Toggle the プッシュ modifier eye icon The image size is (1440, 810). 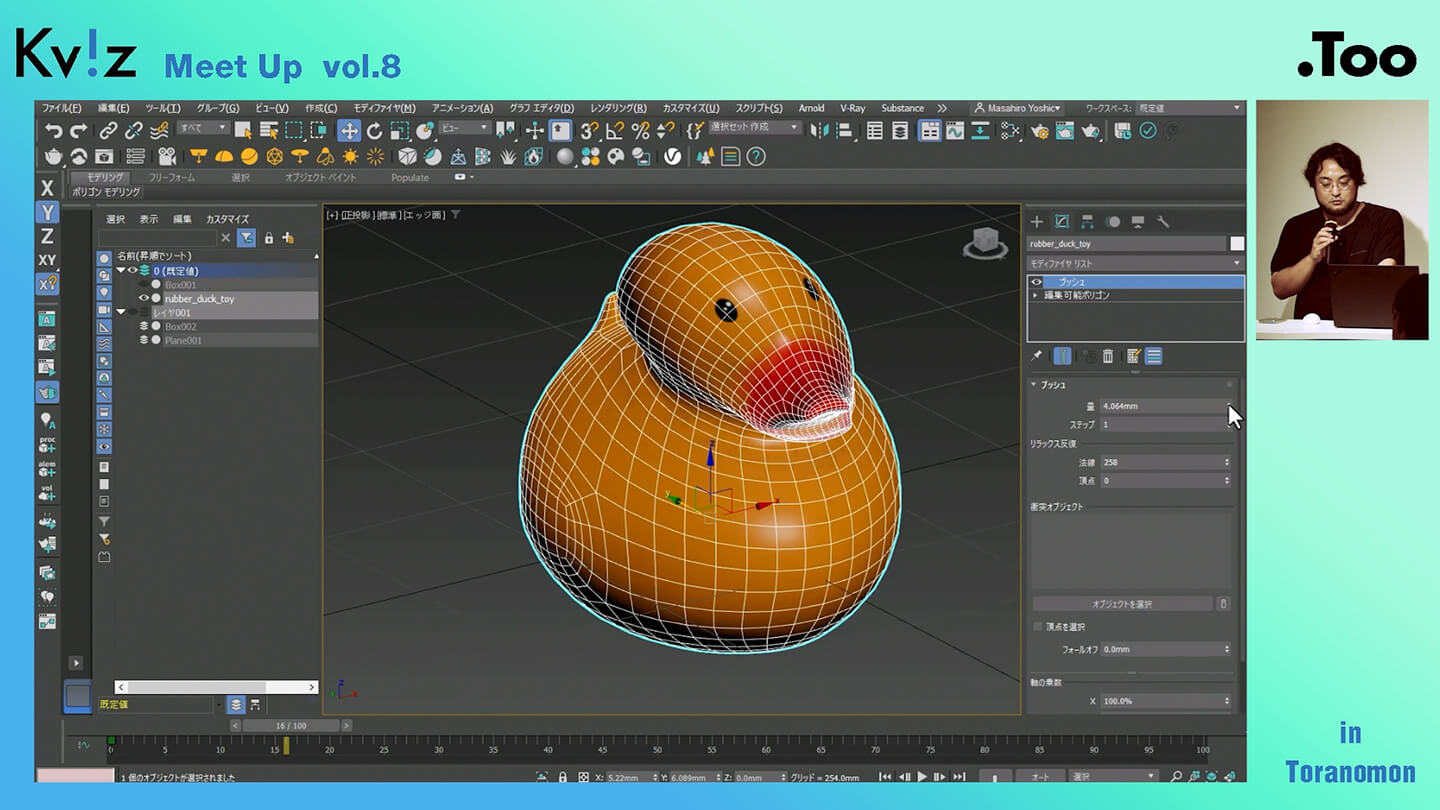pyautogui.click(x=1037, y=282)
